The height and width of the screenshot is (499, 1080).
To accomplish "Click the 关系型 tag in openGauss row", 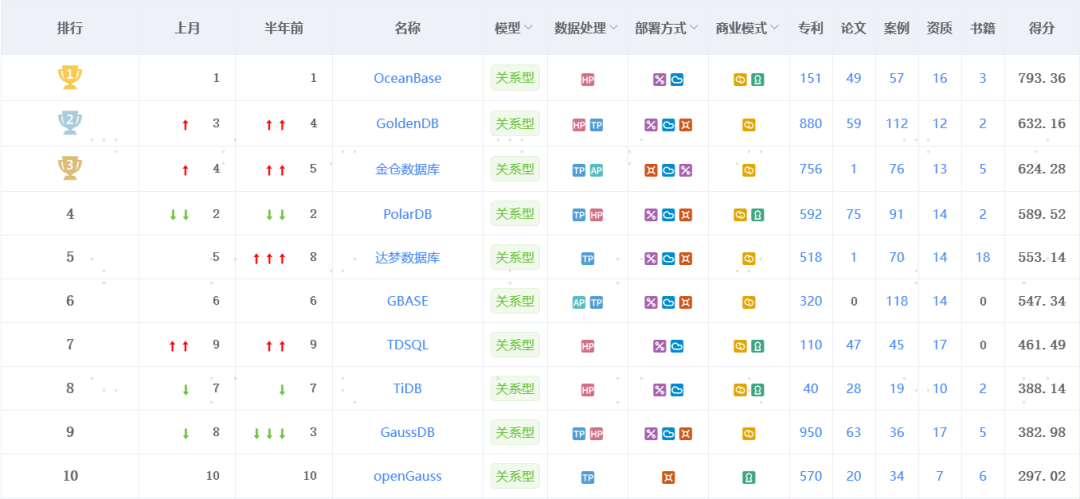I will (515, 476).
